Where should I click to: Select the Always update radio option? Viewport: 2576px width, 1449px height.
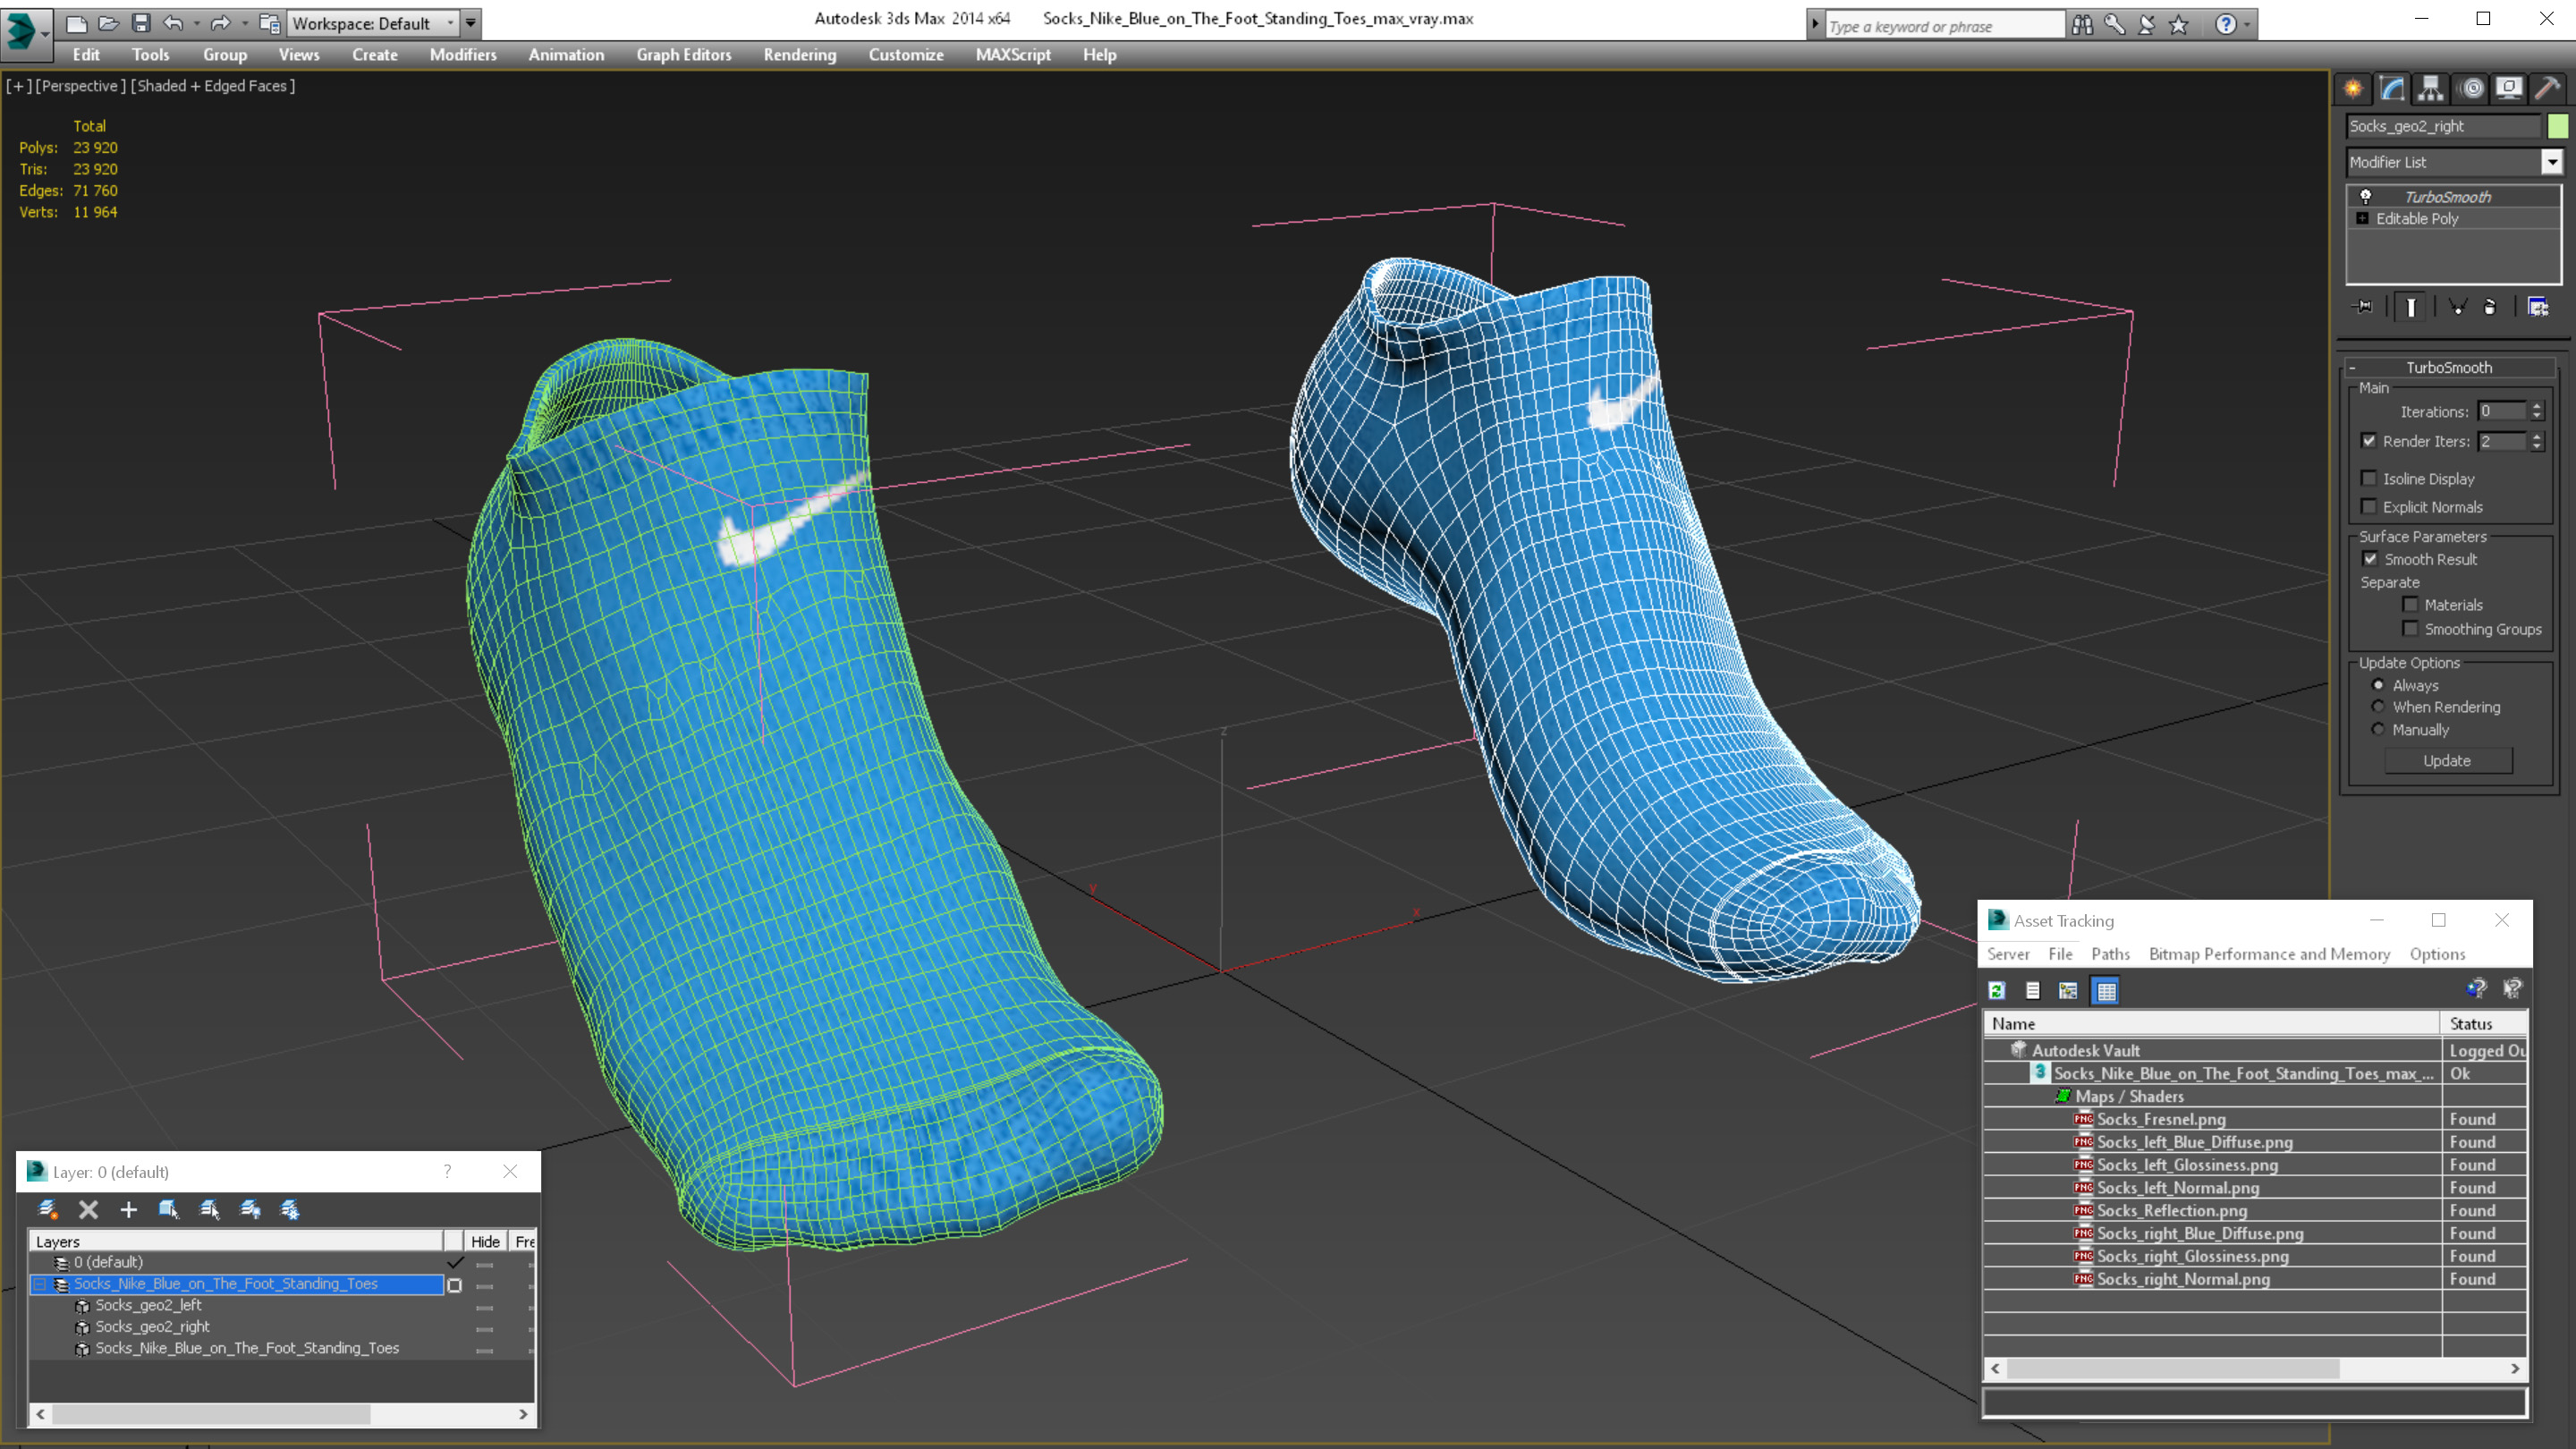(2379, 686)
